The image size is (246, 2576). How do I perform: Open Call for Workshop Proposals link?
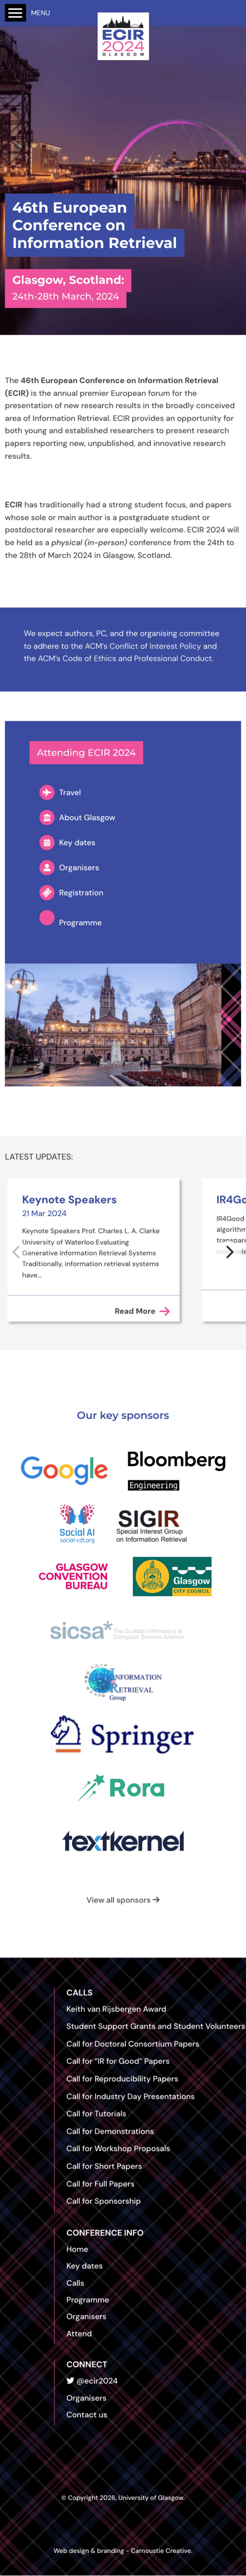118,2148
